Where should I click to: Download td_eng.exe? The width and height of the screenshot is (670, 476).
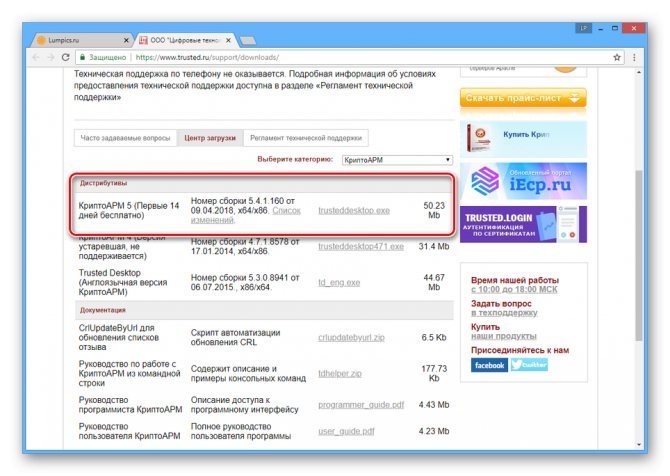point(339,282)
